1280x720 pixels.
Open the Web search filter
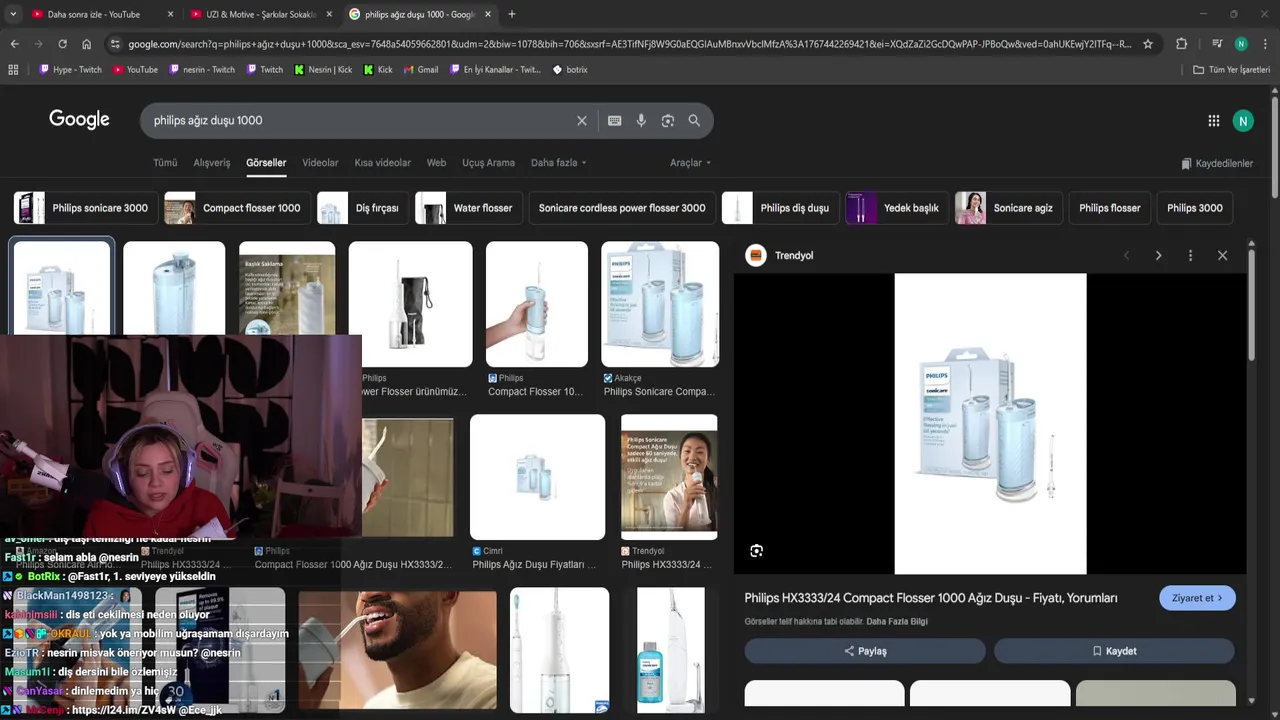436,163
